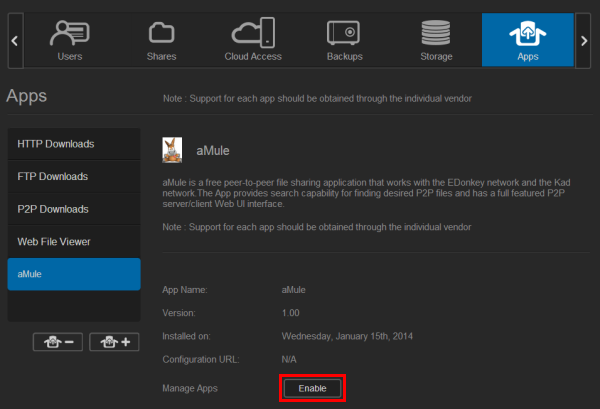Click the Enable button for aMule

click(312, 388)
